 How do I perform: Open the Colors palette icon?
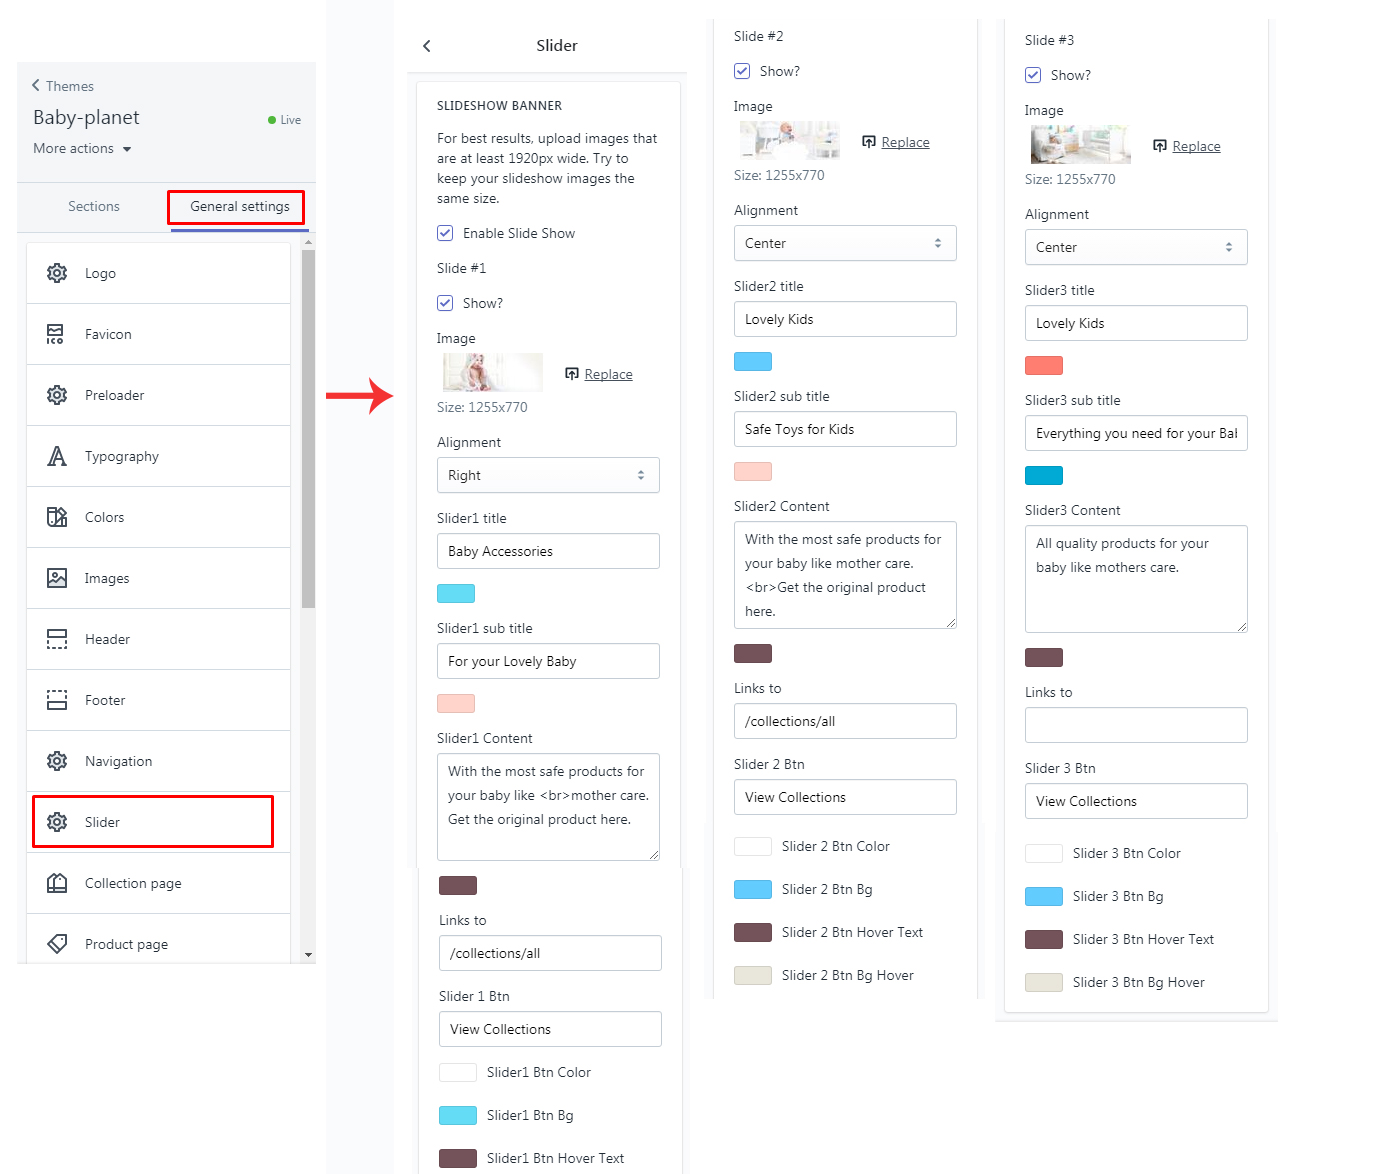tap(57, 517)
